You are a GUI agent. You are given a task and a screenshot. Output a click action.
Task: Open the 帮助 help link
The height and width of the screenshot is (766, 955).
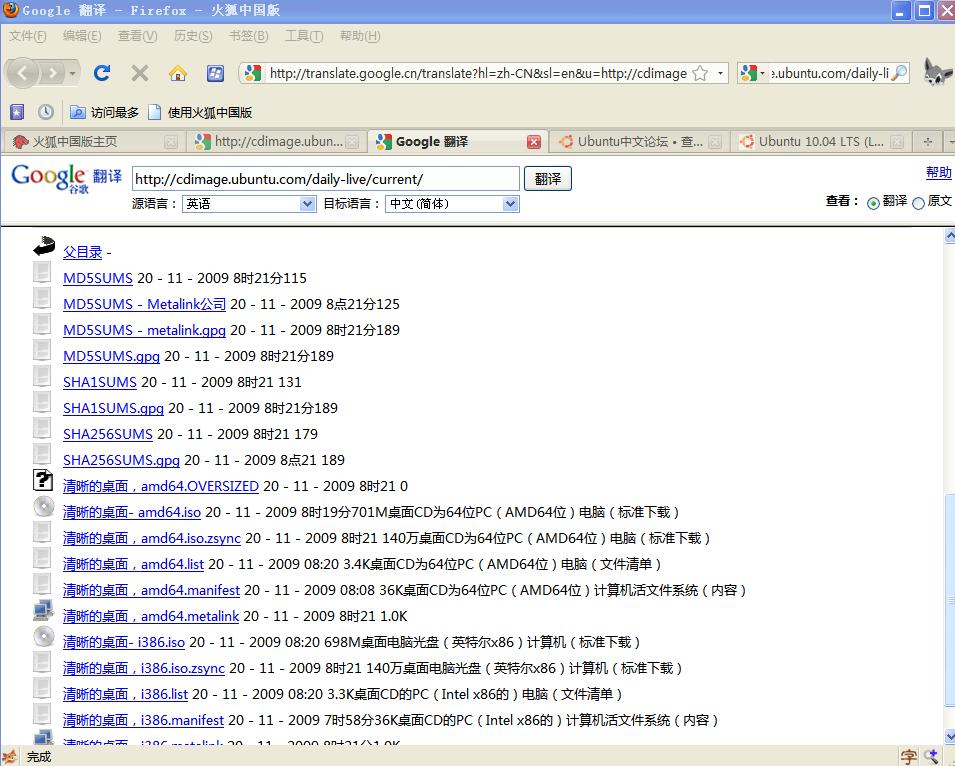938,172
